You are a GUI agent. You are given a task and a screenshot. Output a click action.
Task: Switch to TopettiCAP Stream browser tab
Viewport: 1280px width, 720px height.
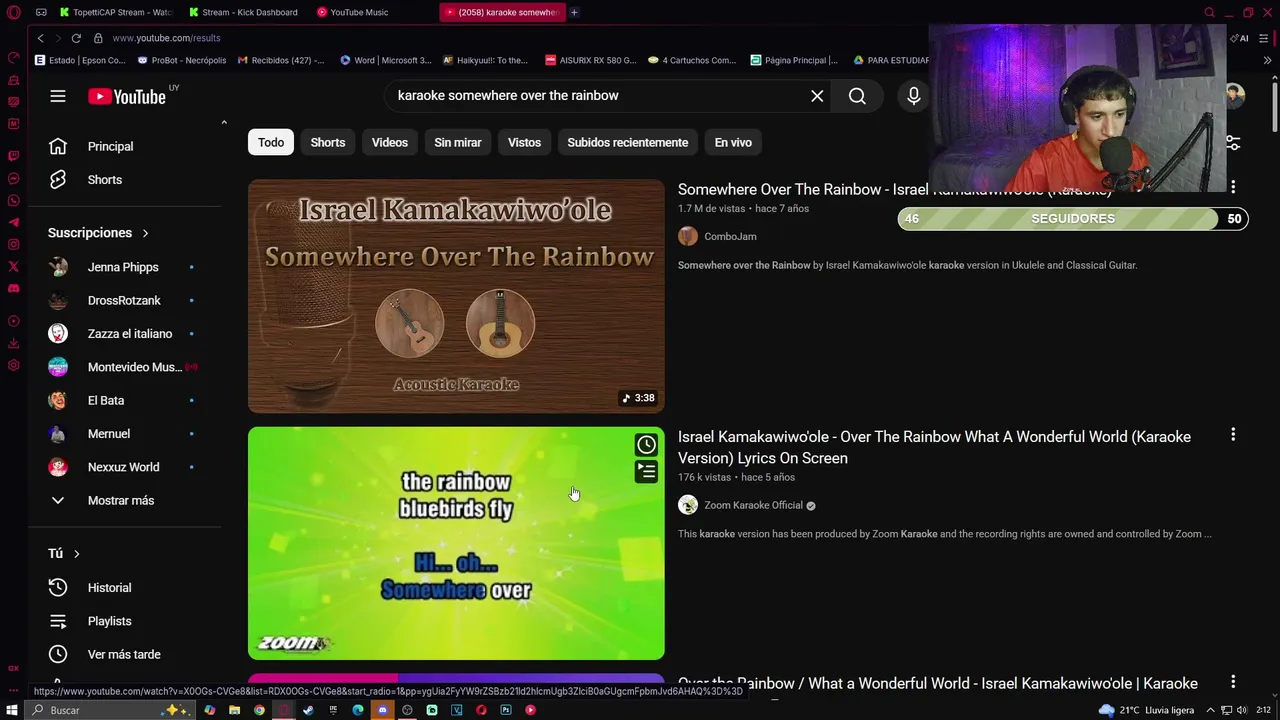pyautogui.click(x=115, y=12)
